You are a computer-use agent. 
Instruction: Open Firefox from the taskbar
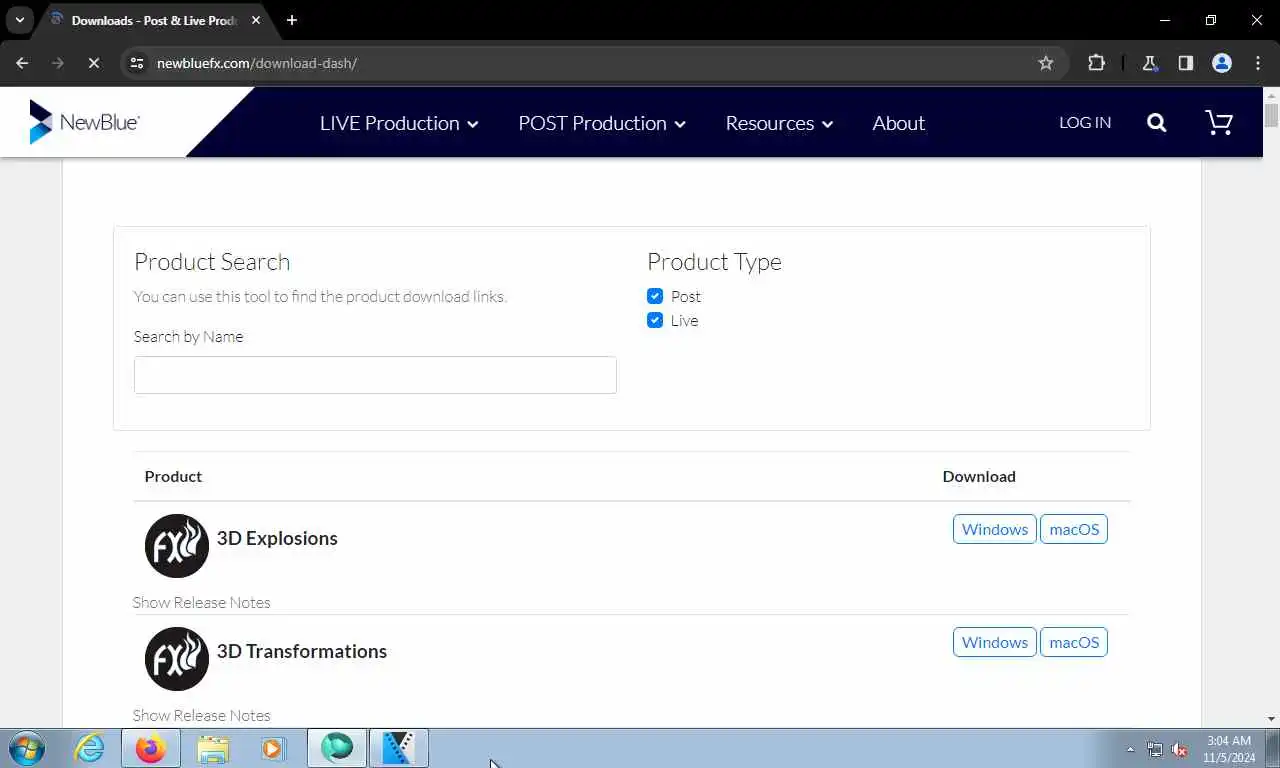(151, 748)
